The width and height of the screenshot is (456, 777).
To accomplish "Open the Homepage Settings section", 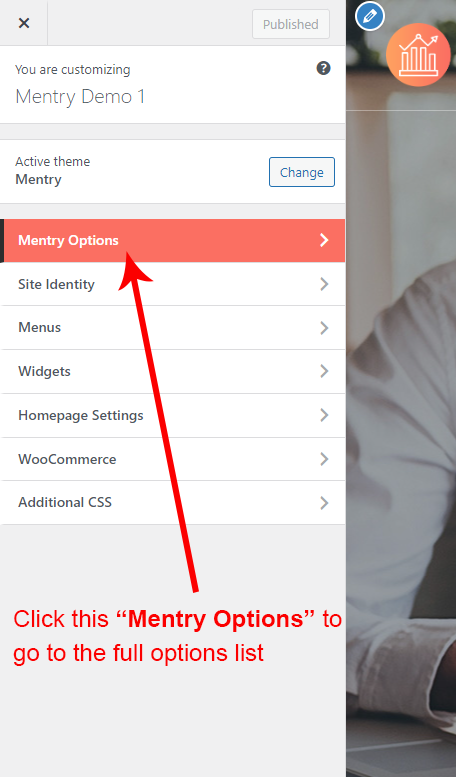I will [172, 415].
